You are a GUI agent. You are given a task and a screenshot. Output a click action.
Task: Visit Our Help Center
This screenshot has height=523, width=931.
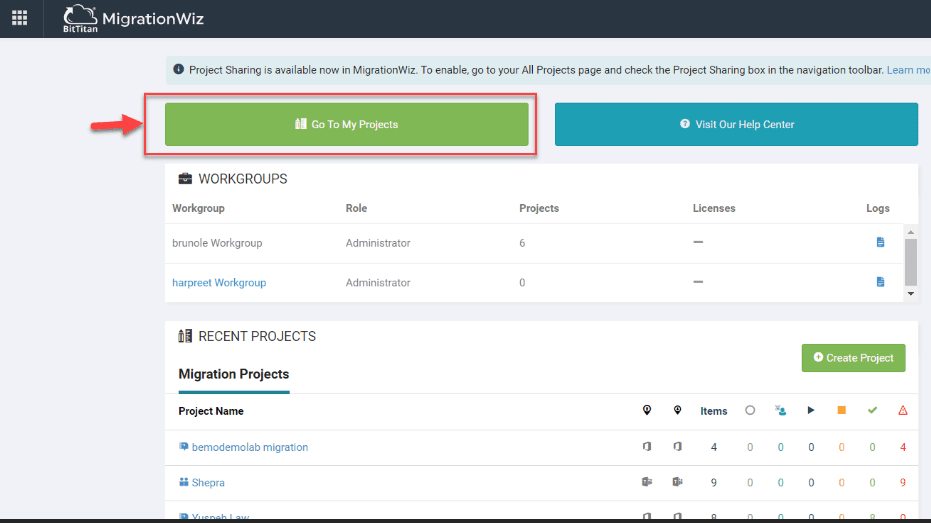[736, 124]
